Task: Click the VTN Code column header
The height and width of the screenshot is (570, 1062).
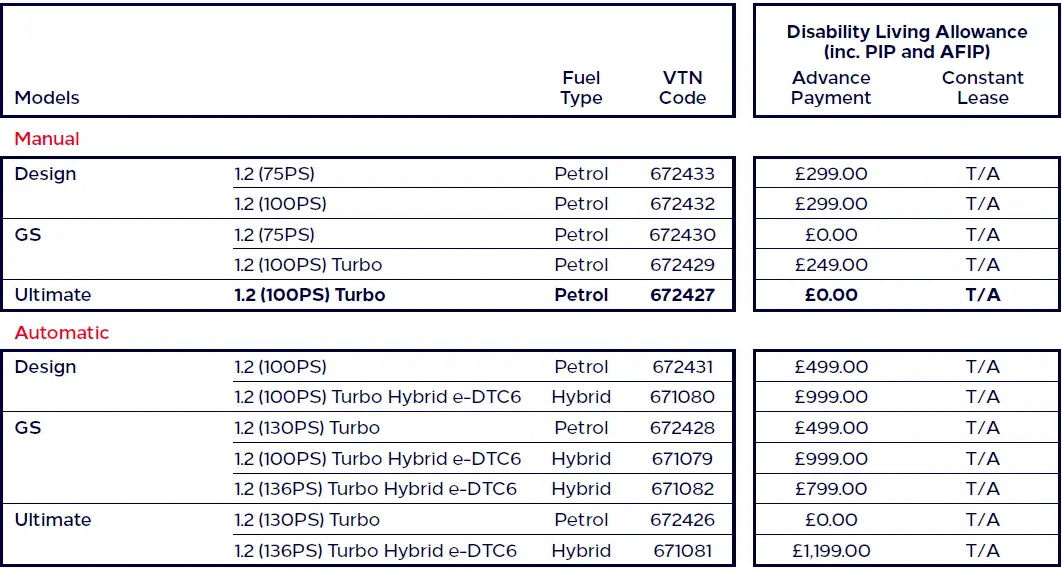Action: click(x=683, y=88)
